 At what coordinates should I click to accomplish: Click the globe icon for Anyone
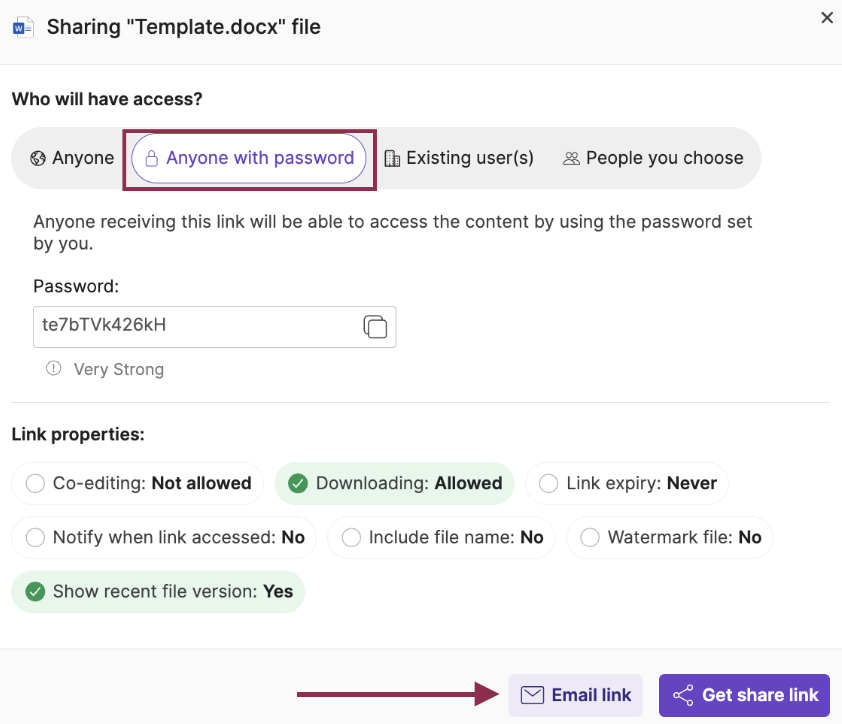tap(38, 158)
